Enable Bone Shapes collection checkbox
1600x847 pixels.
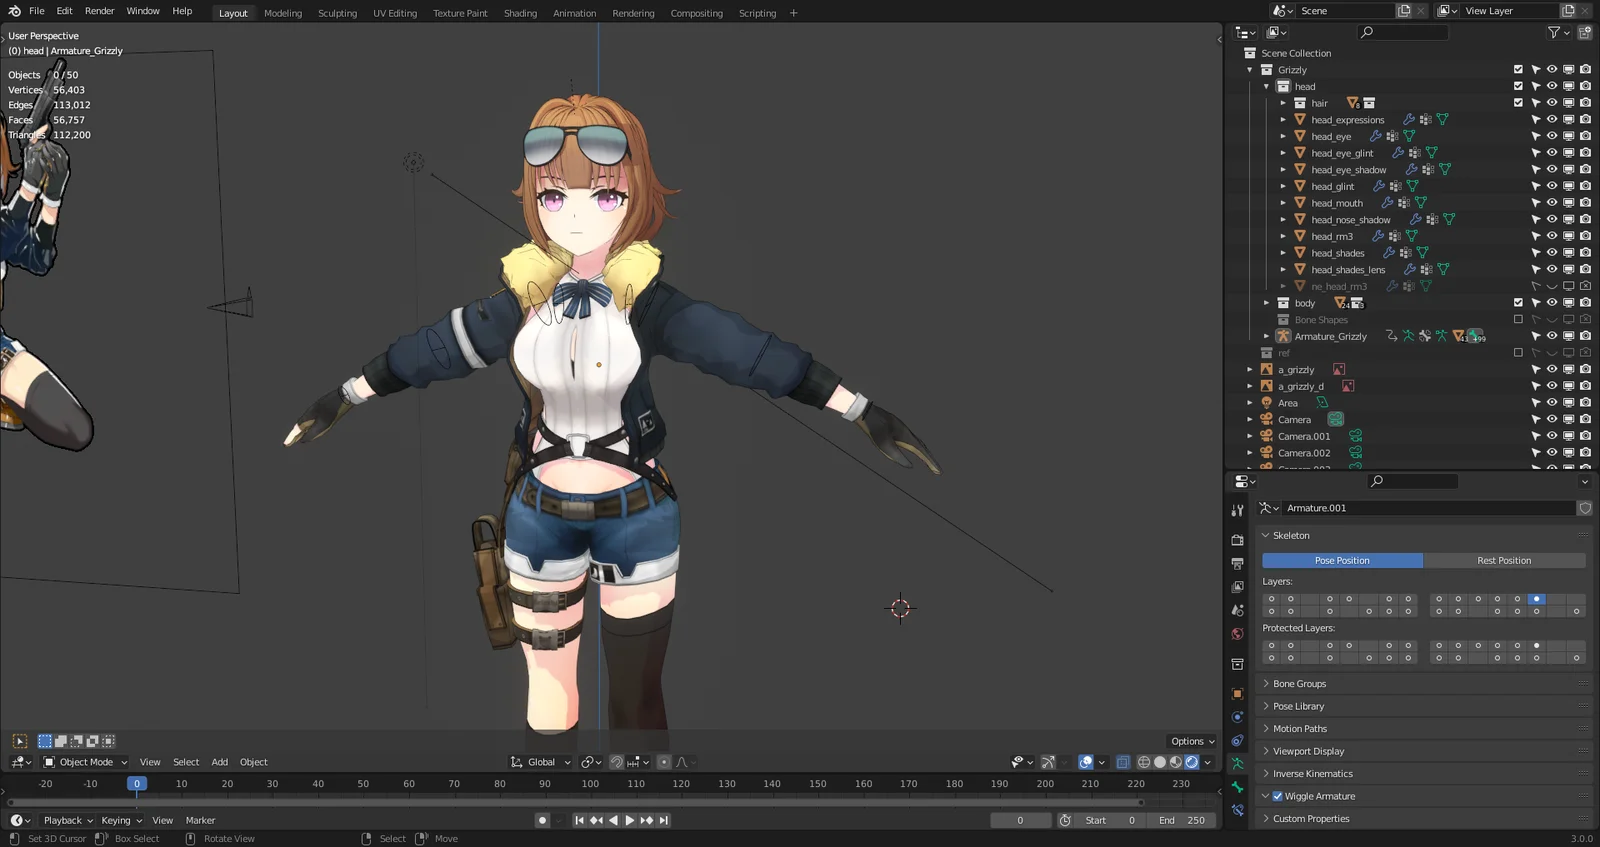pyautogui.click(x=1518, y=320)
